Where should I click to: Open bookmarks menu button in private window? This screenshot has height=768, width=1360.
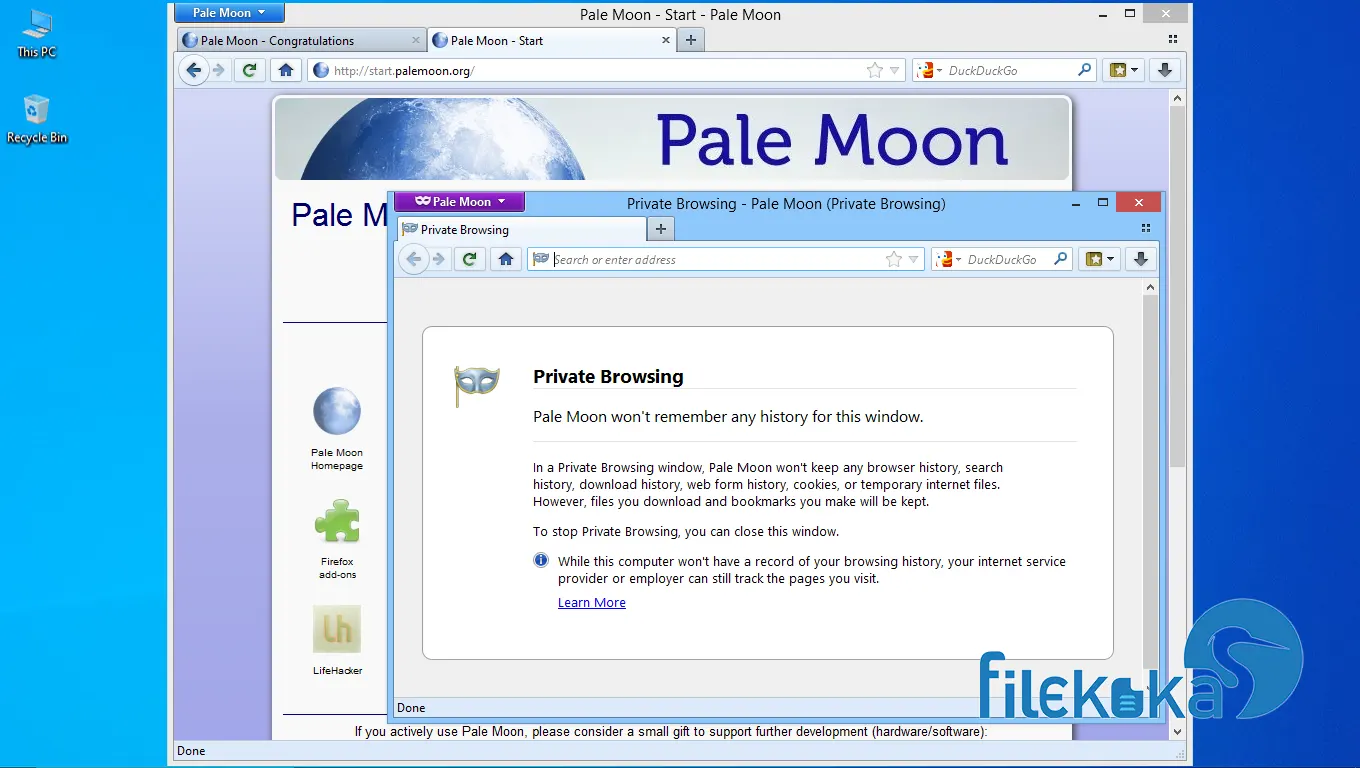click(x=1099, y=259)
